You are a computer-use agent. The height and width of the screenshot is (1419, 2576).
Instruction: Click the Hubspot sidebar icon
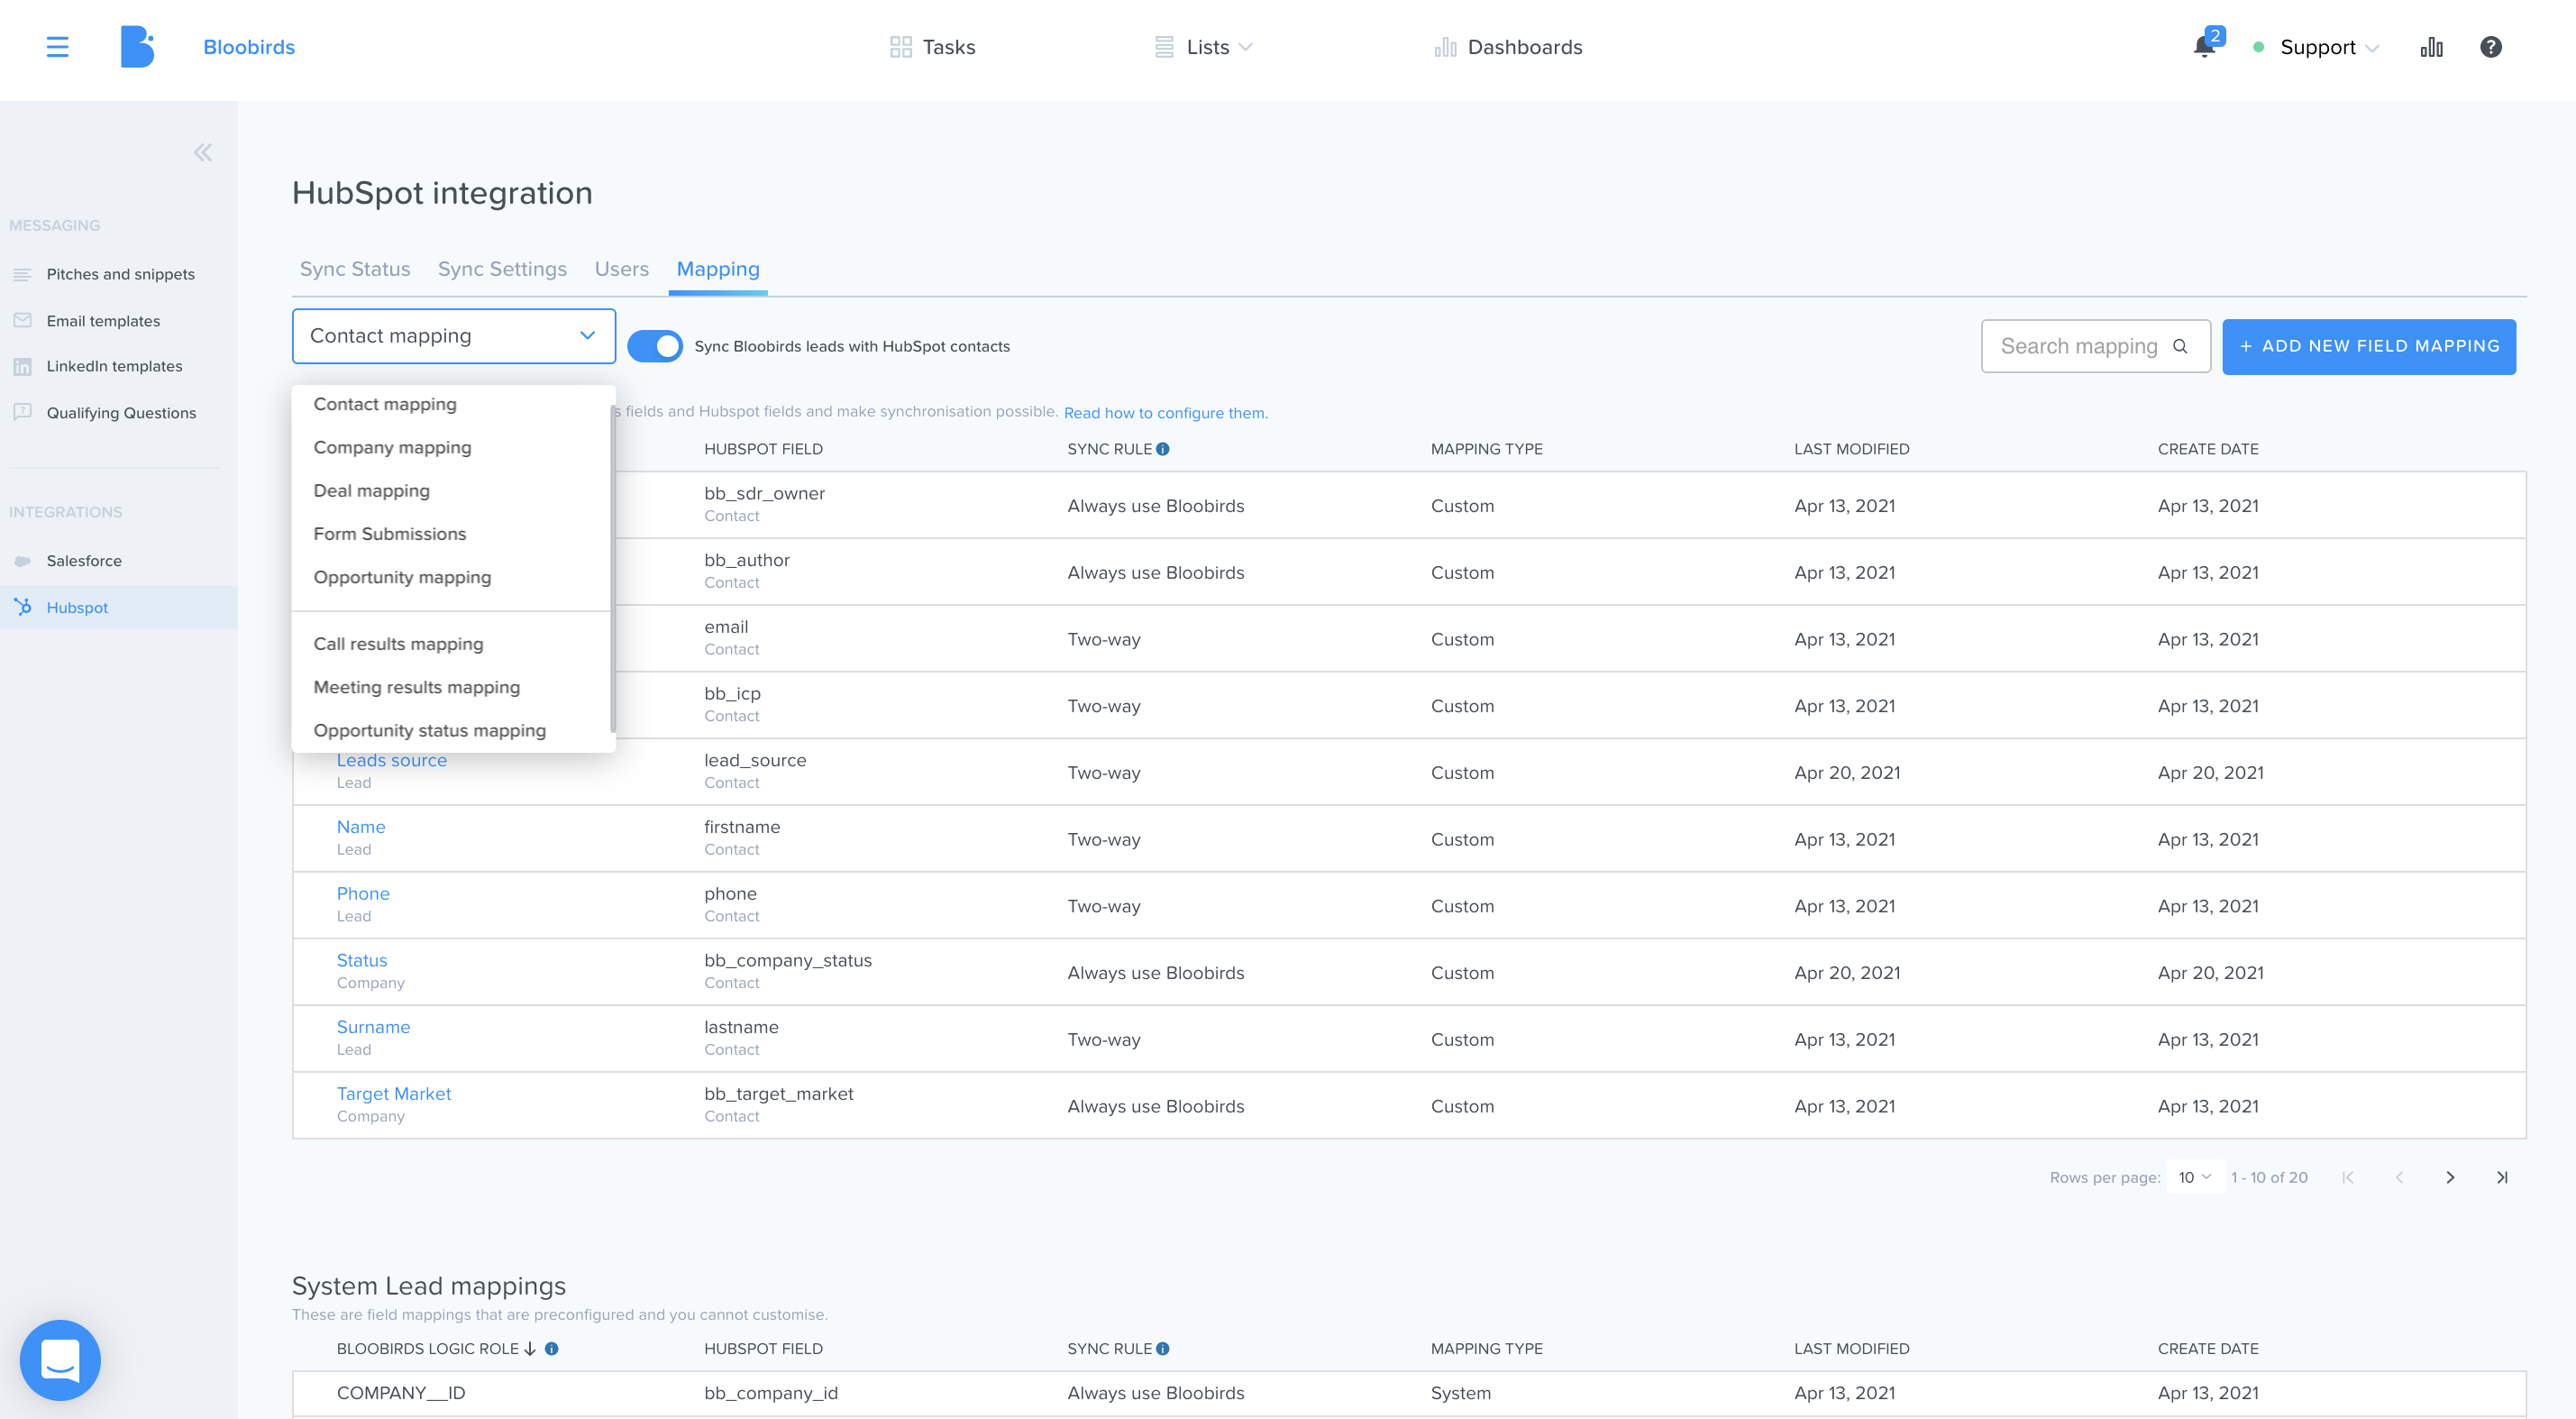23,606
